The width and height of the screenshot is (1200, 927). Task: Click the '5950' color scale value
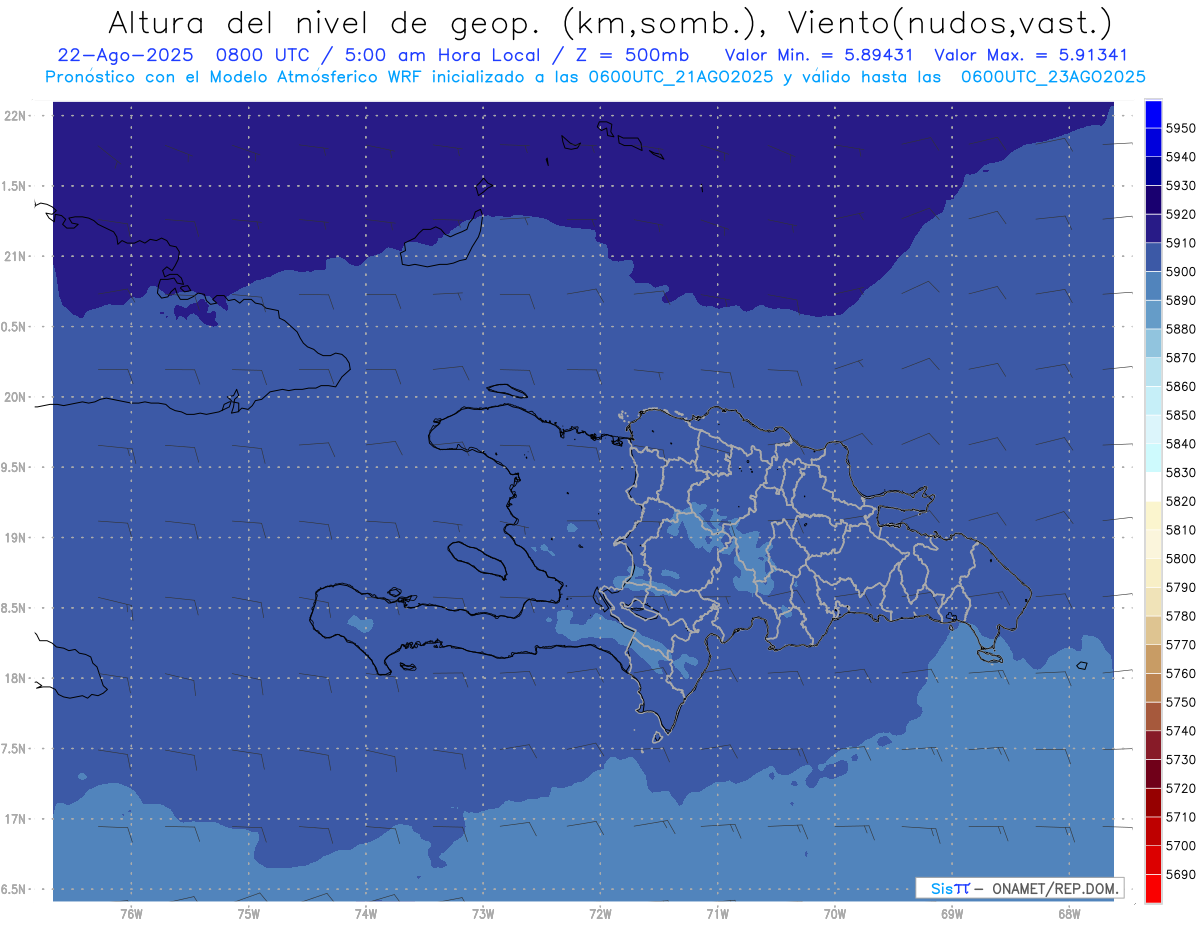click(1181, 128)
